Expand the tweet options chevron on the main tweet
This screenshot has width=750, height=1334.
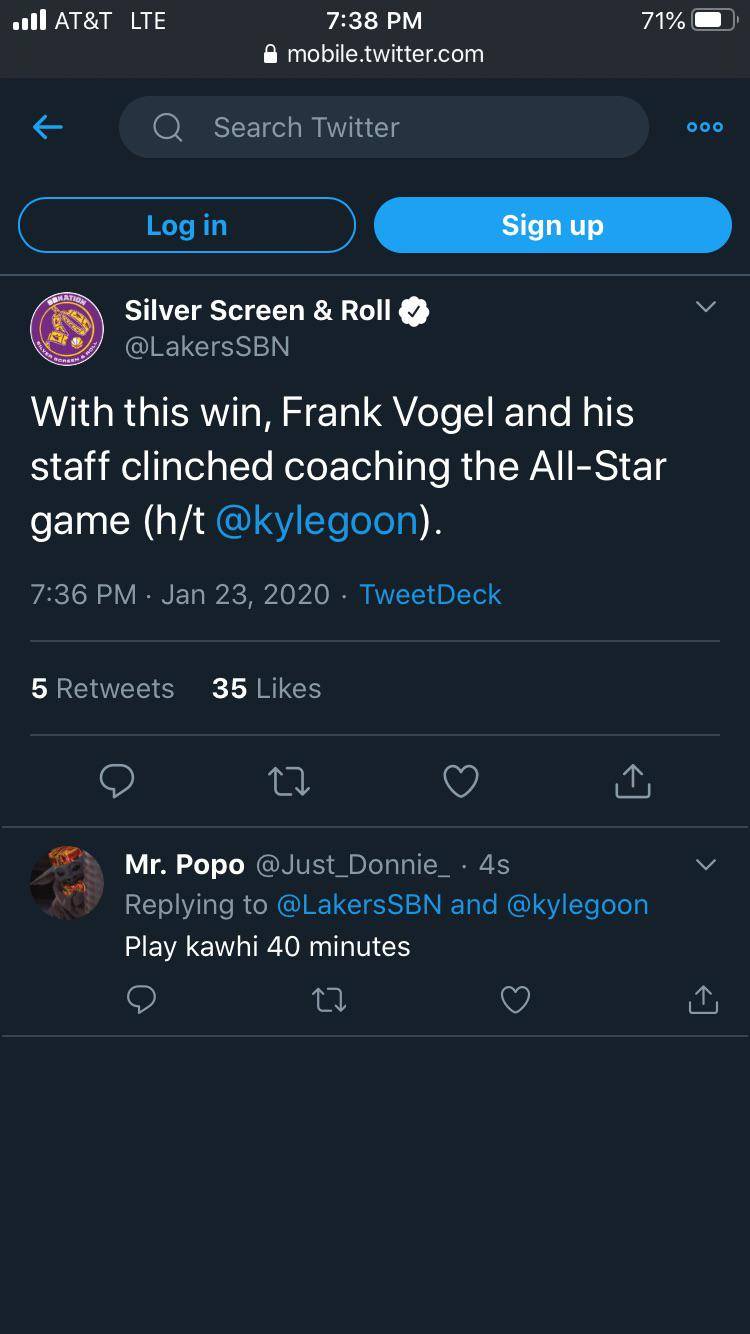[706, 307]
